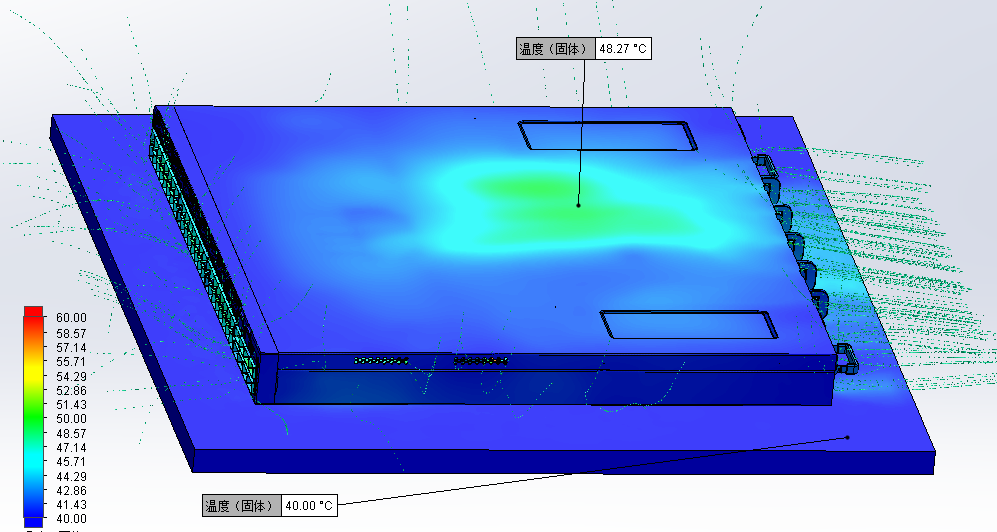Select the connector at the front-right corner
The height and width of the screenshot is (532, 997).
pyautogui.click(x=846, y=358)
